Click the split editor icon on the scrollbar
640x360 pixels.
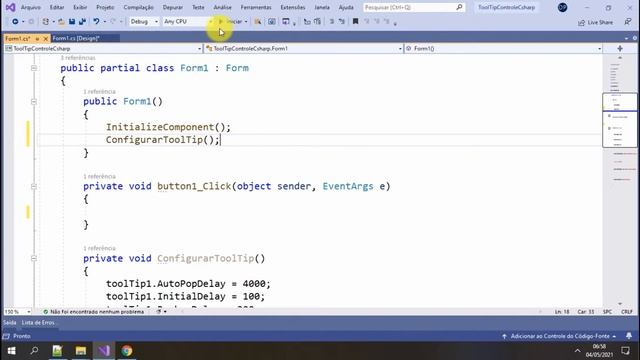point(620,49)
